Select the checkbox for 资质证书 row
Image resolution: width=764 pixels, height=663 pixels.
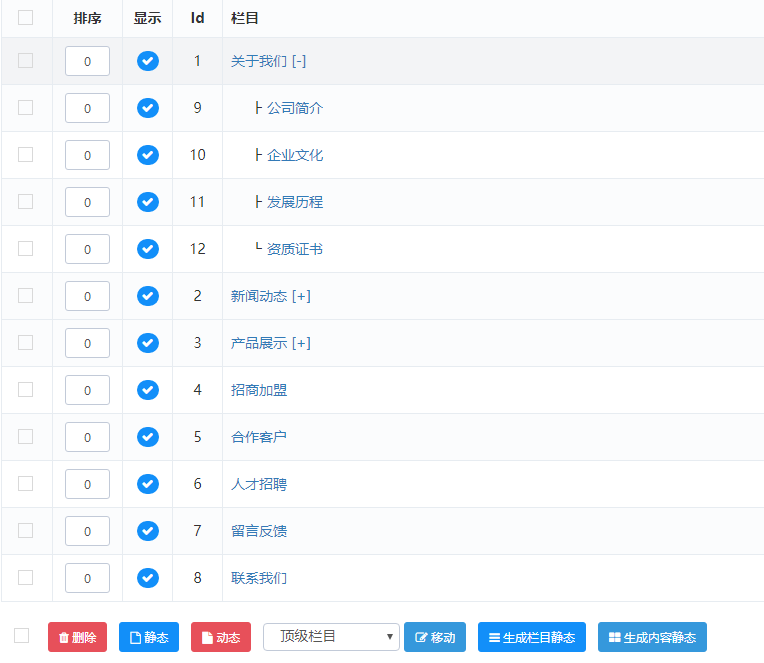point(25,248)
